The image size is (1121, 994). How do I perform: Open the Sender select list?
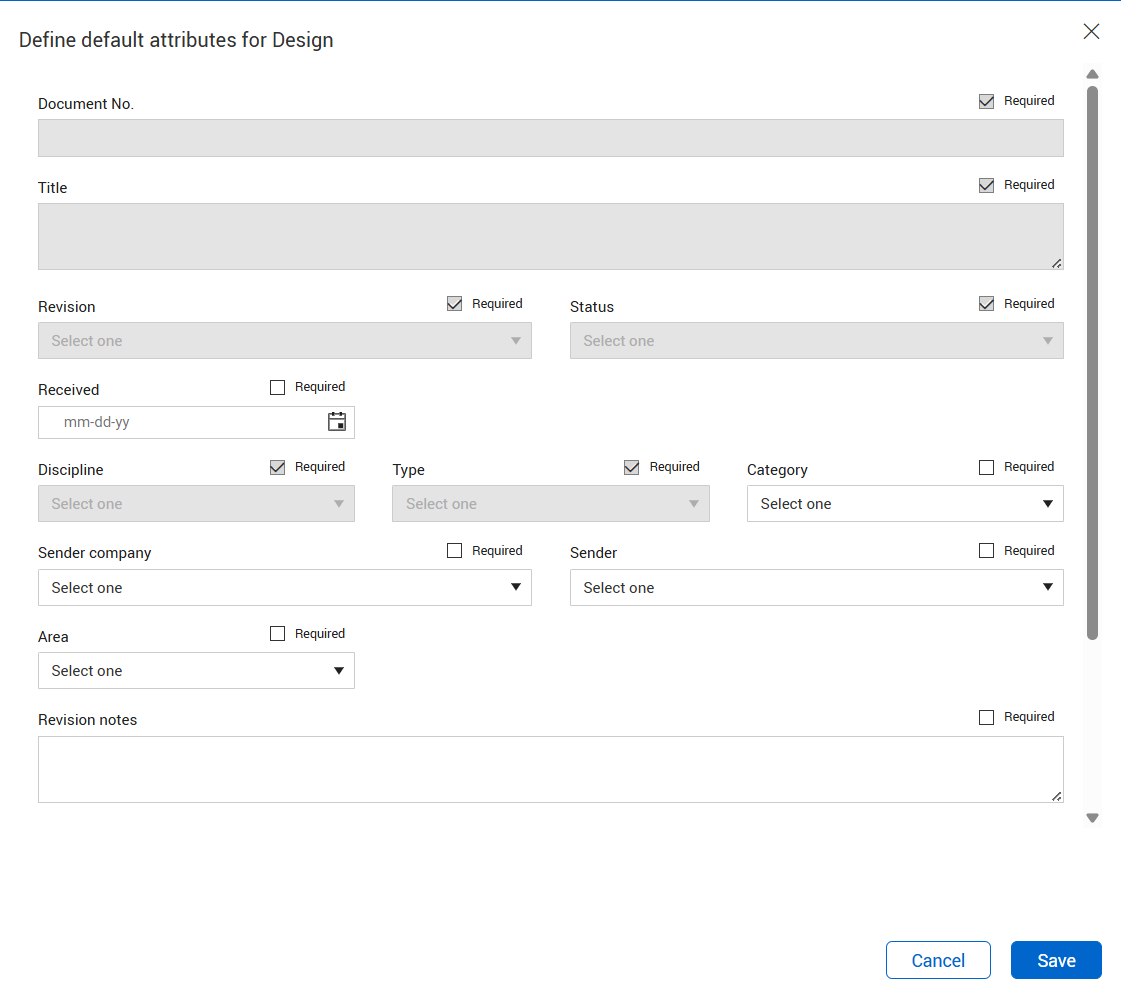tap(816, 588)
